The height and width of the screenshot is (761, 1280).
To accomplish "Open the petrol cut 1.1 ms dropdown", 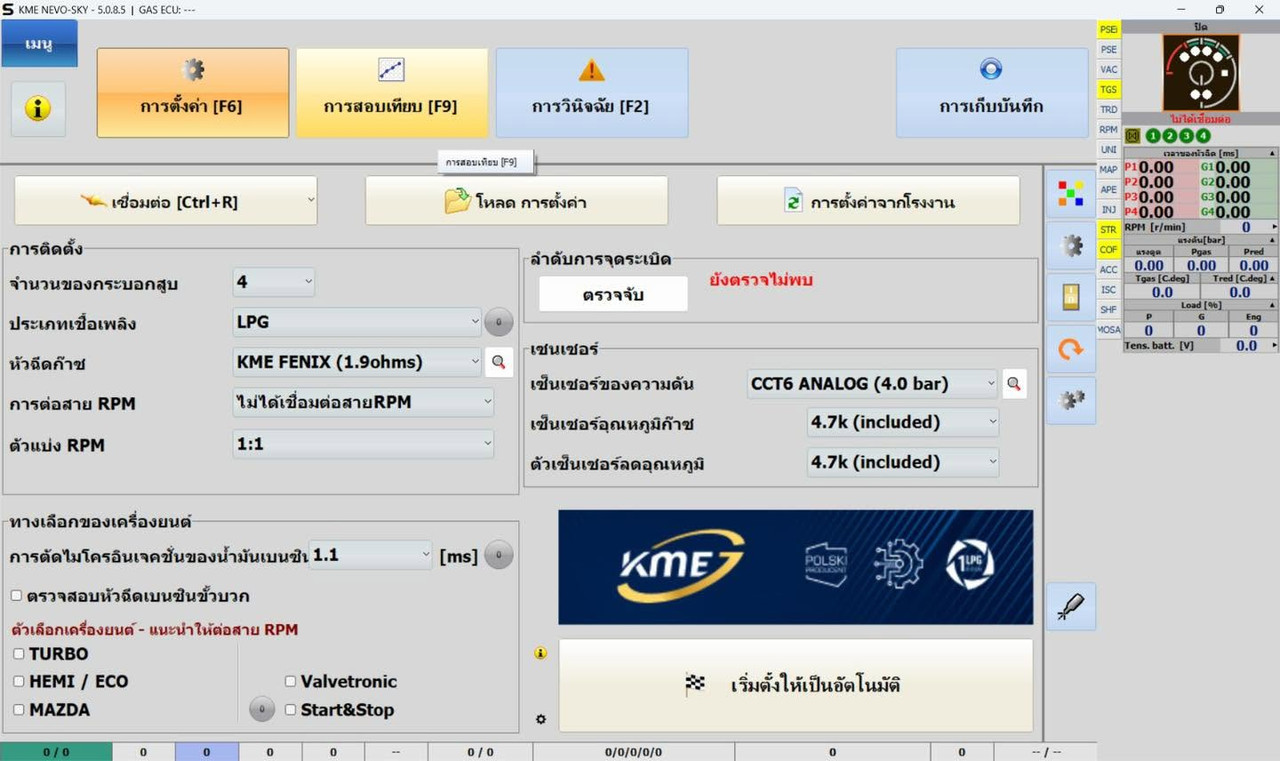I will (370, 555).
